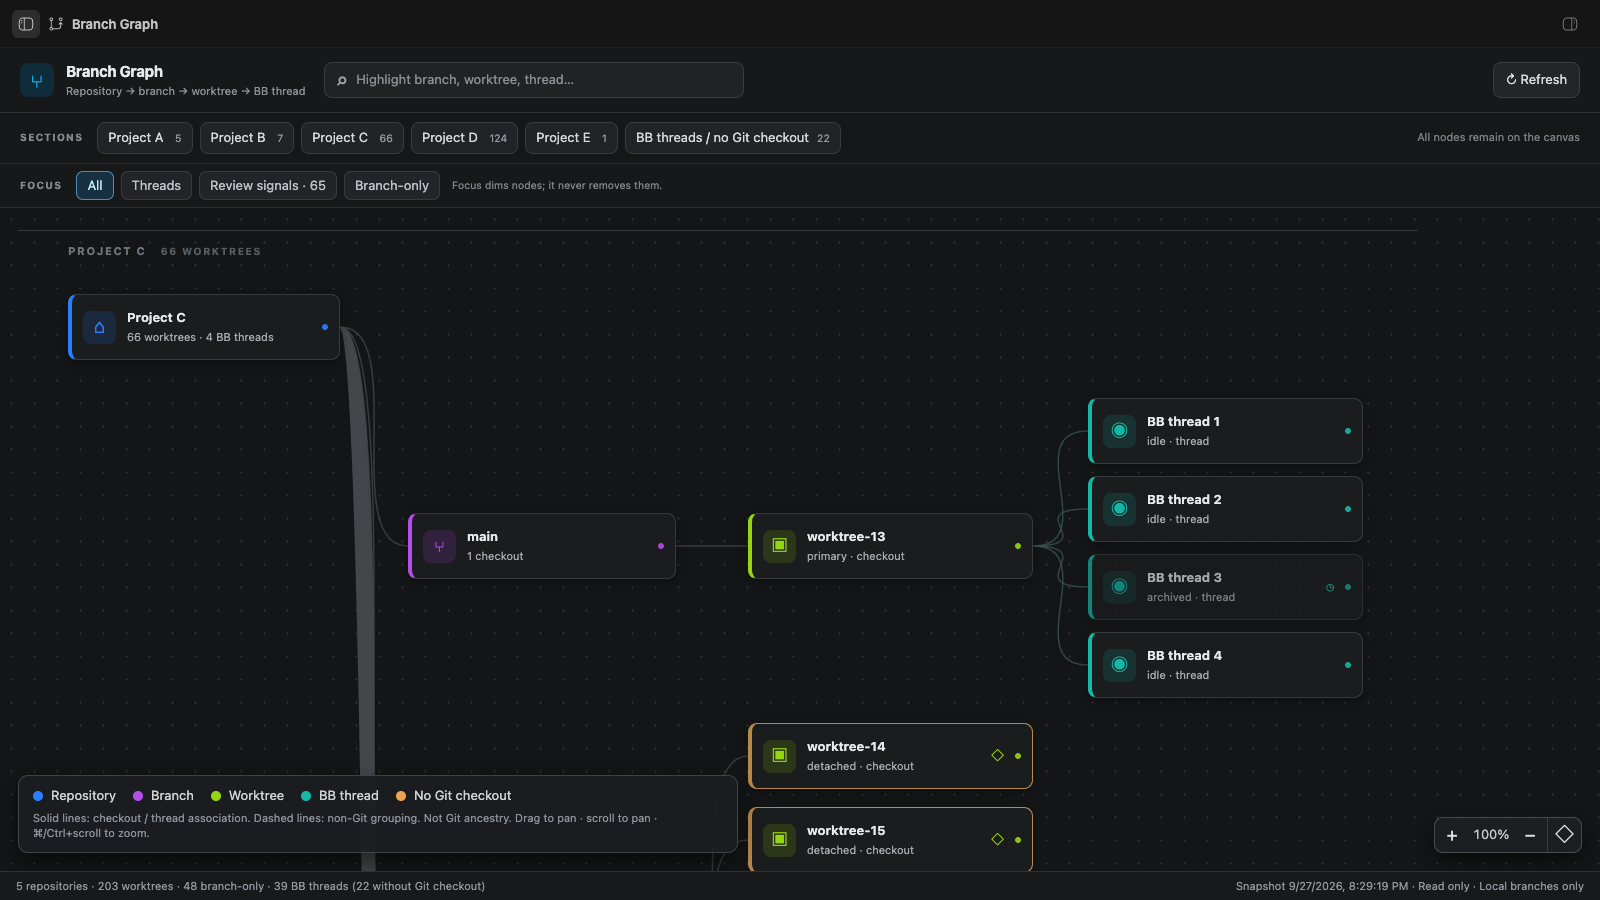1600x900 pixels.
Task: Click the 'PROJECT C' section heading
Action: tap(107, 251)
